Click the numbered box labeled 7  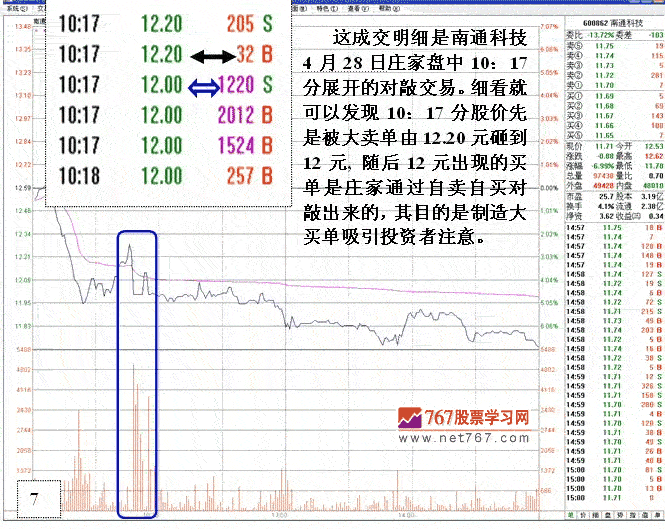[39, 499]
